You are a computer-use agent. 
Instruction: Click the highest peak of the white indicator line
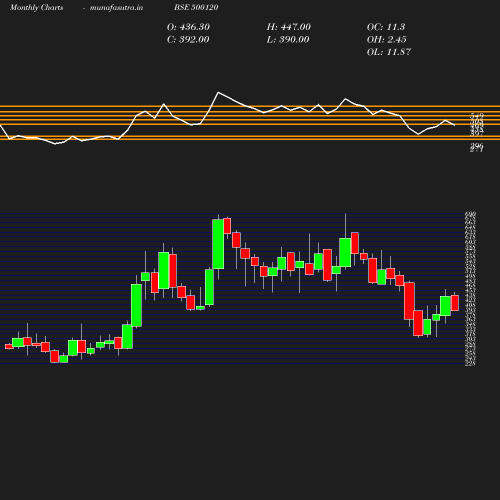pos(218,92)
